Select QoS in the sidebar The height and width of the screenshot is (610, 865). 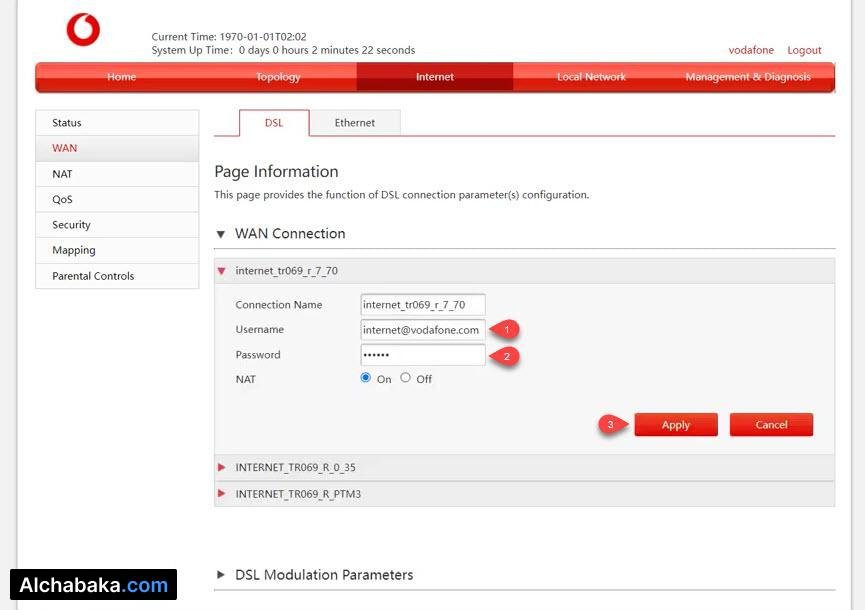61,199
